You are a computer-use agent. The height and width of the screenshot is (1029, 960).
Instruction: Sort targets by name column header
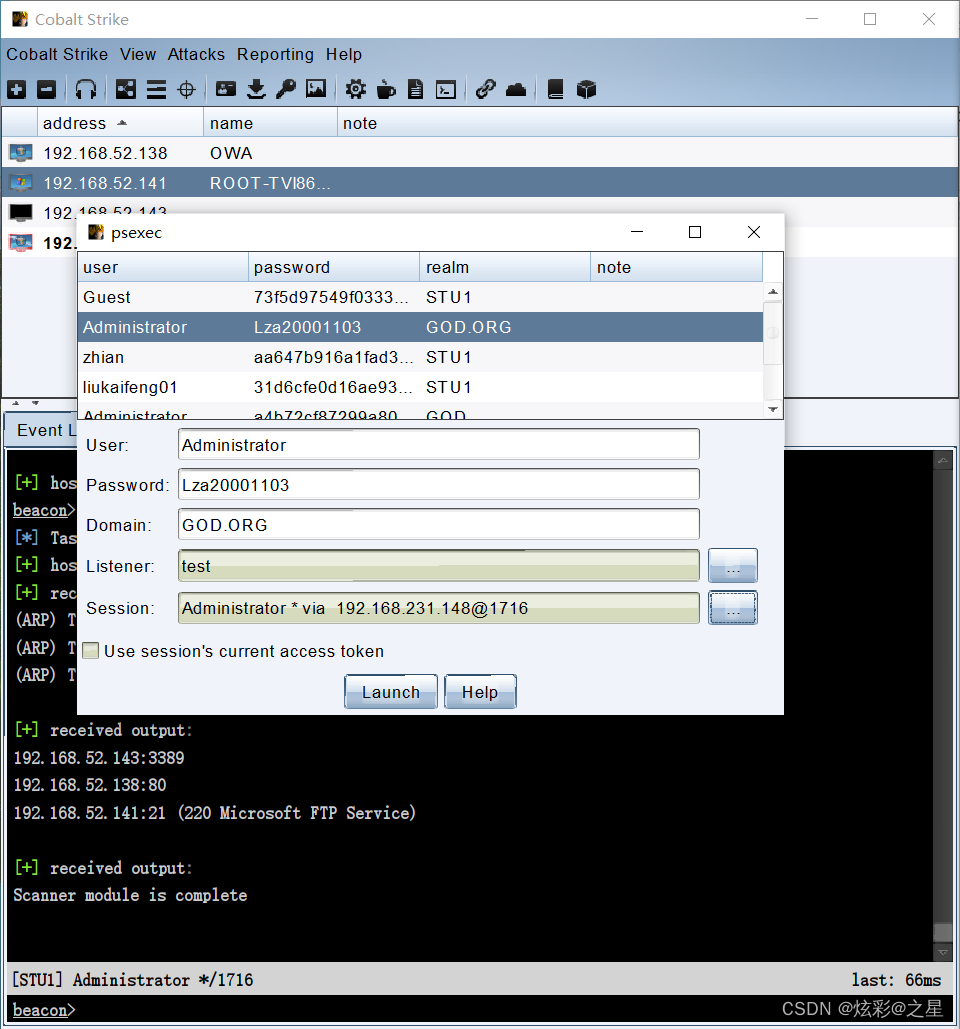pos(270,123)
